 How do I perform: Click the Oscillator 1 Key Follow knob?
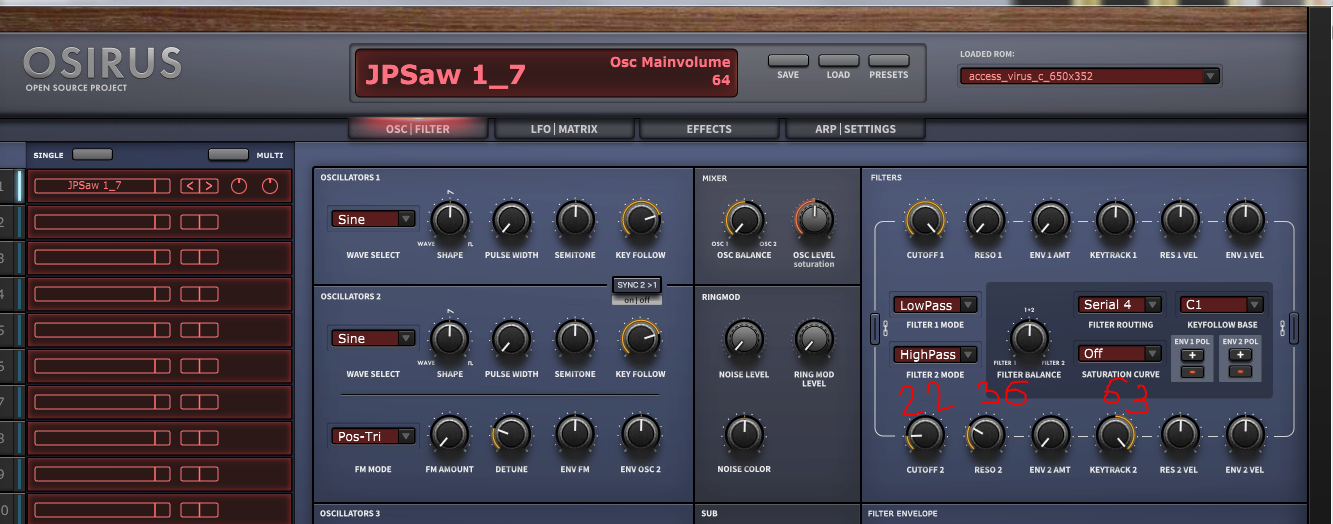[x=641, y=219]
